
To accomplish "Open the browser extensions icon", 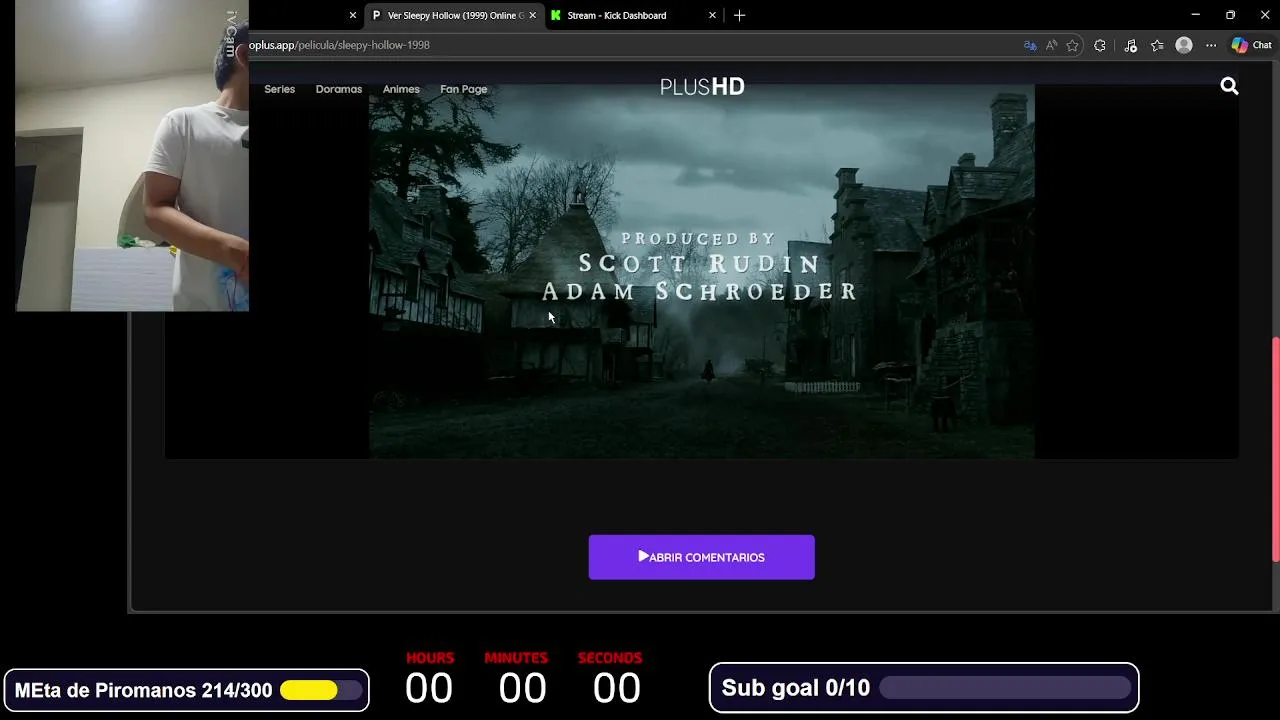I will (x=1100, y=45).
